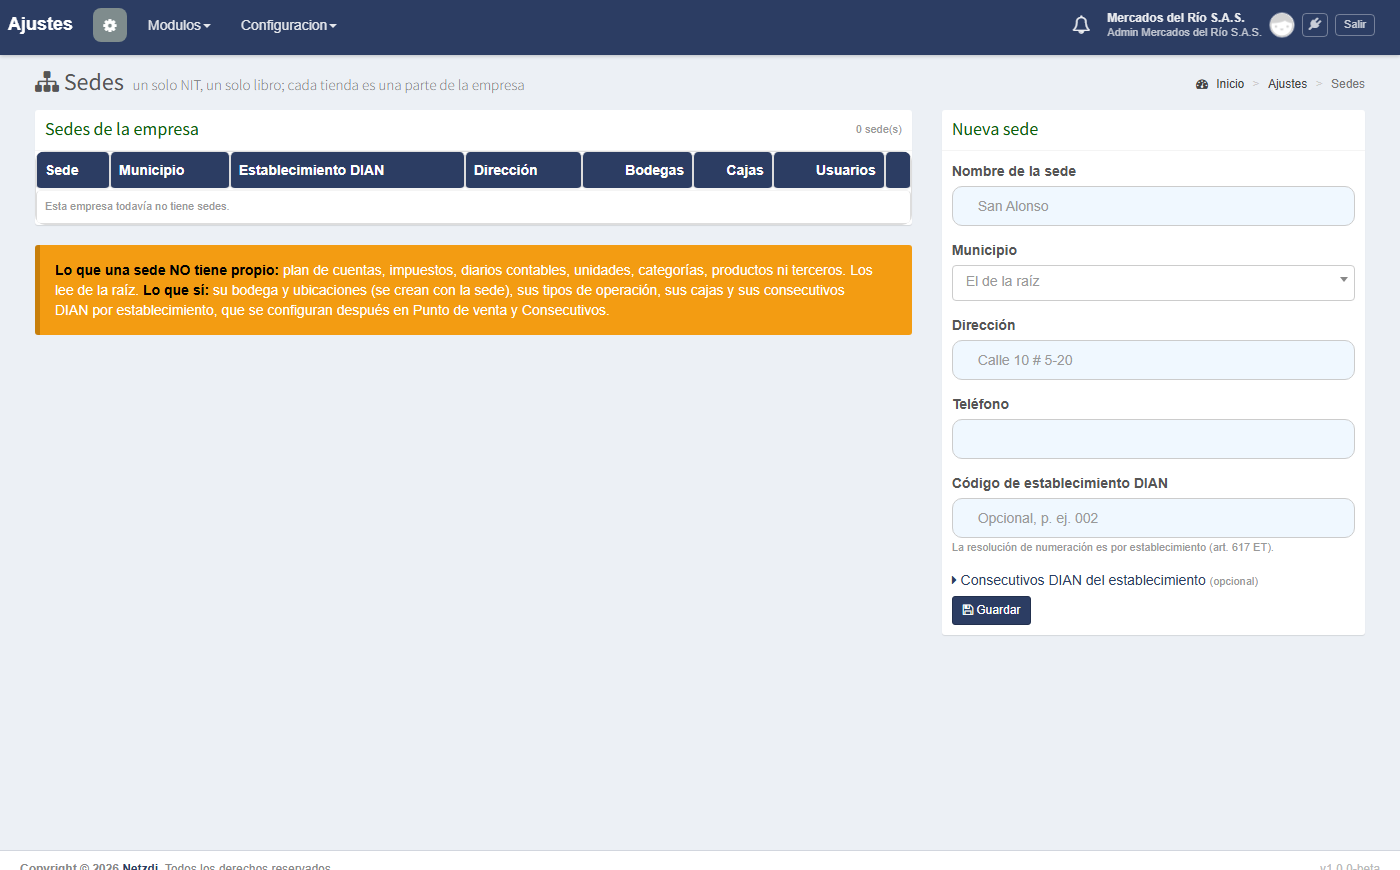The image size is (1400, 870).
Task: Open the Municipio select dropdown
Action: pos(1153,283)
